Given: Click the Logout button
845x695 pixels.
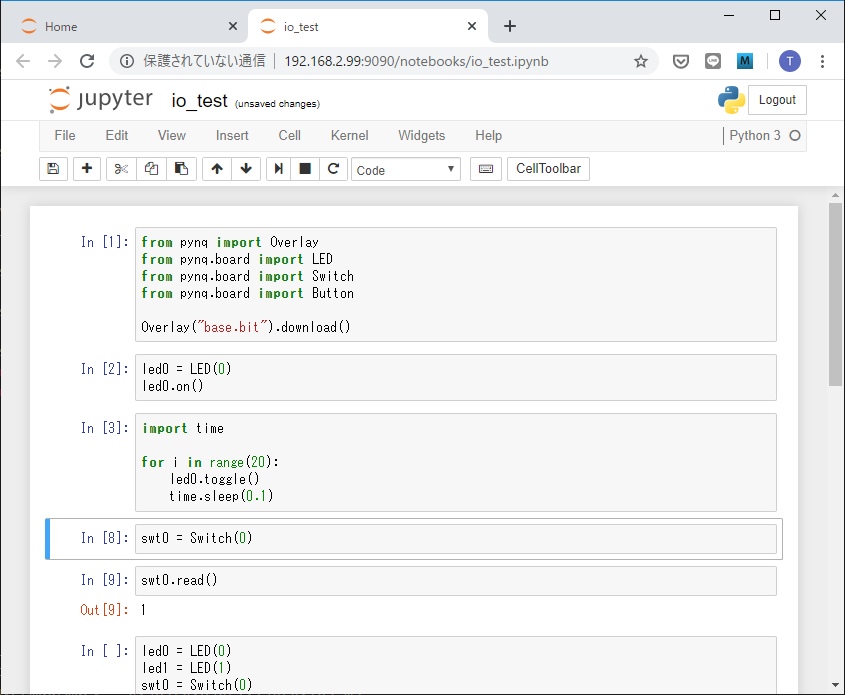Looking at the screenshot, I should click(x=777, y=100).
